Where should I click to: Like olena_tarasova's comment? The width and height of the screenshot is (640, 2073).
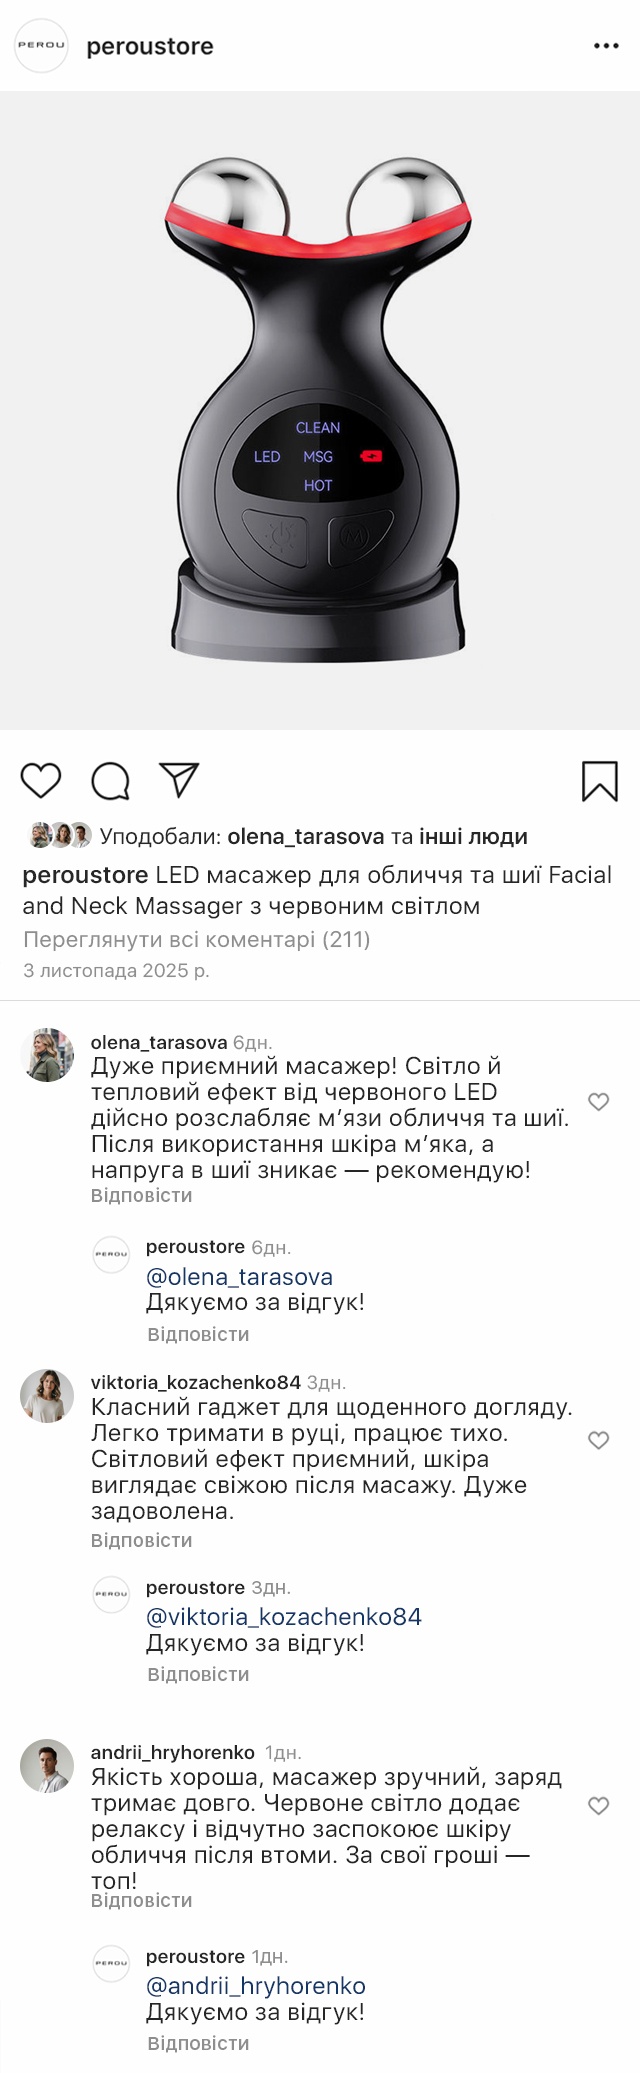coord(598,1102)
